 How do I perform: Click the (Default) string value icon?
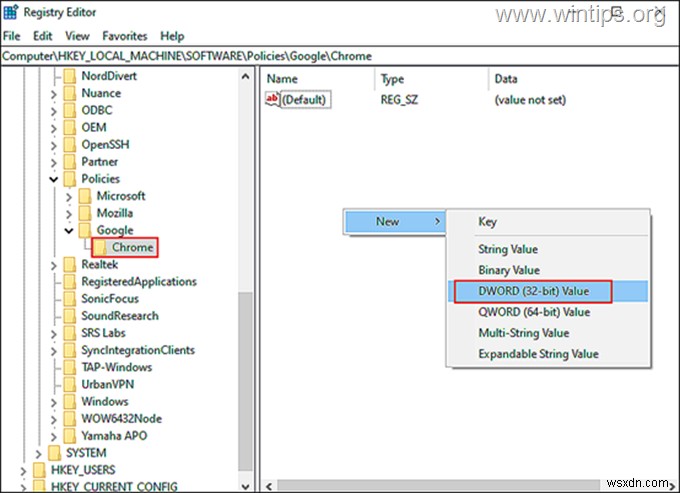click(x=272, y=99)
